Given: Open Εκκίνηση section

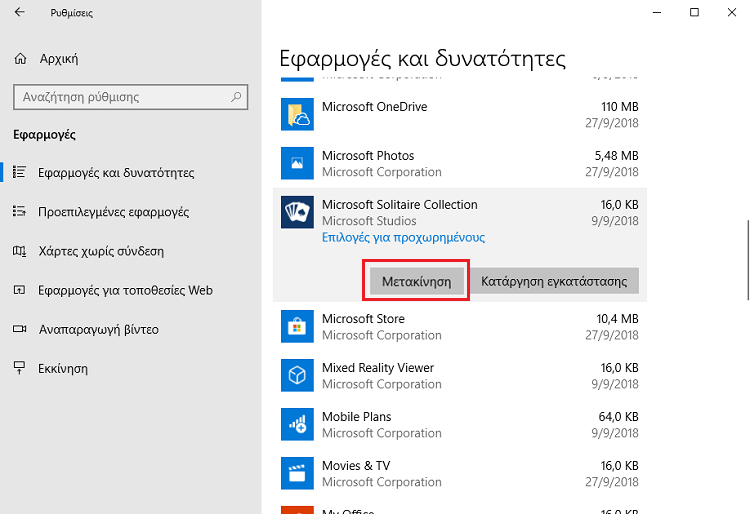Looking at the screenshot, I should (63, 369).
